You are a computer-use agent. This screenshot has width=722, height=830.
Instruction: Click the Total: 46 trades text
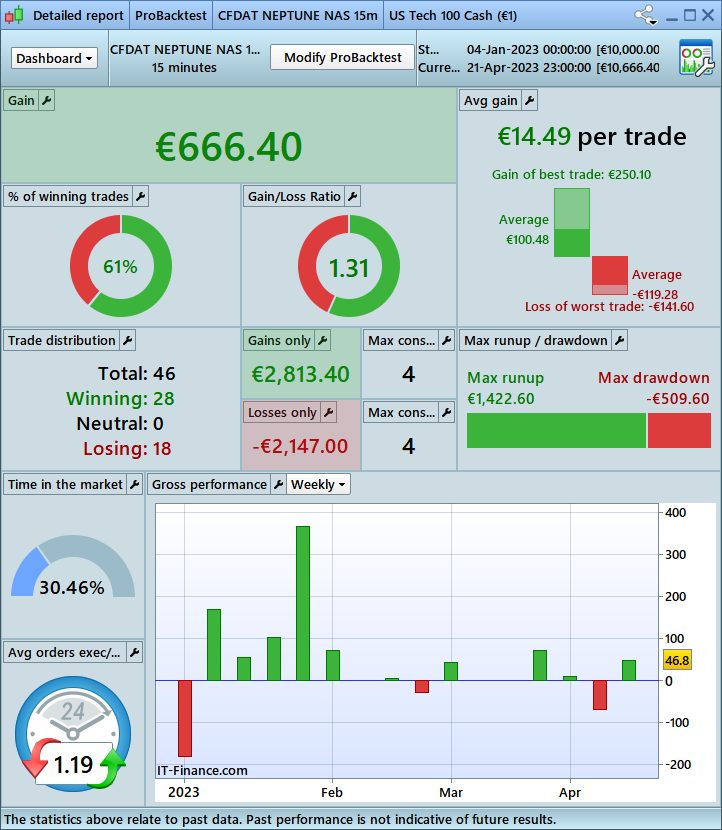(x=137, y=374)
